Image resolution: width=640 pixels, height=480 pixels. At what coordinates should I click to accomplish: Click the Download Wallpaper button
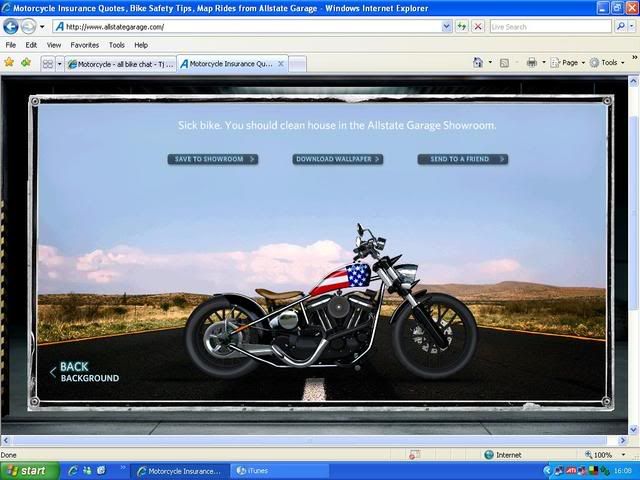click(x=337, y=159)
